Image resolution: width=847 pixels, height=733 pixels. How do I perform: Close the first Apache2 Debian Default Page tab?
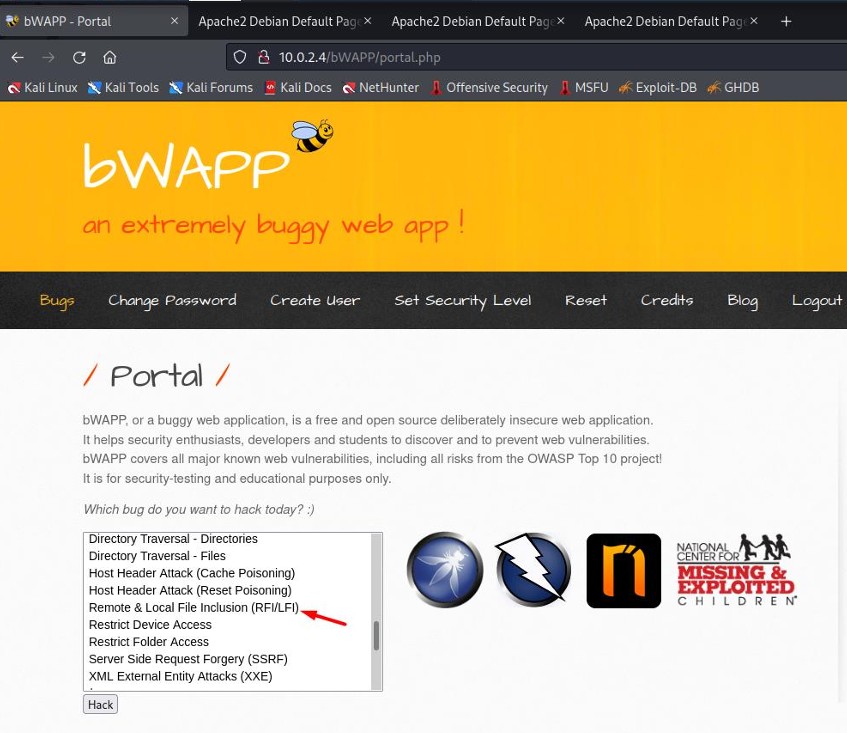click(x=367, y=21)
